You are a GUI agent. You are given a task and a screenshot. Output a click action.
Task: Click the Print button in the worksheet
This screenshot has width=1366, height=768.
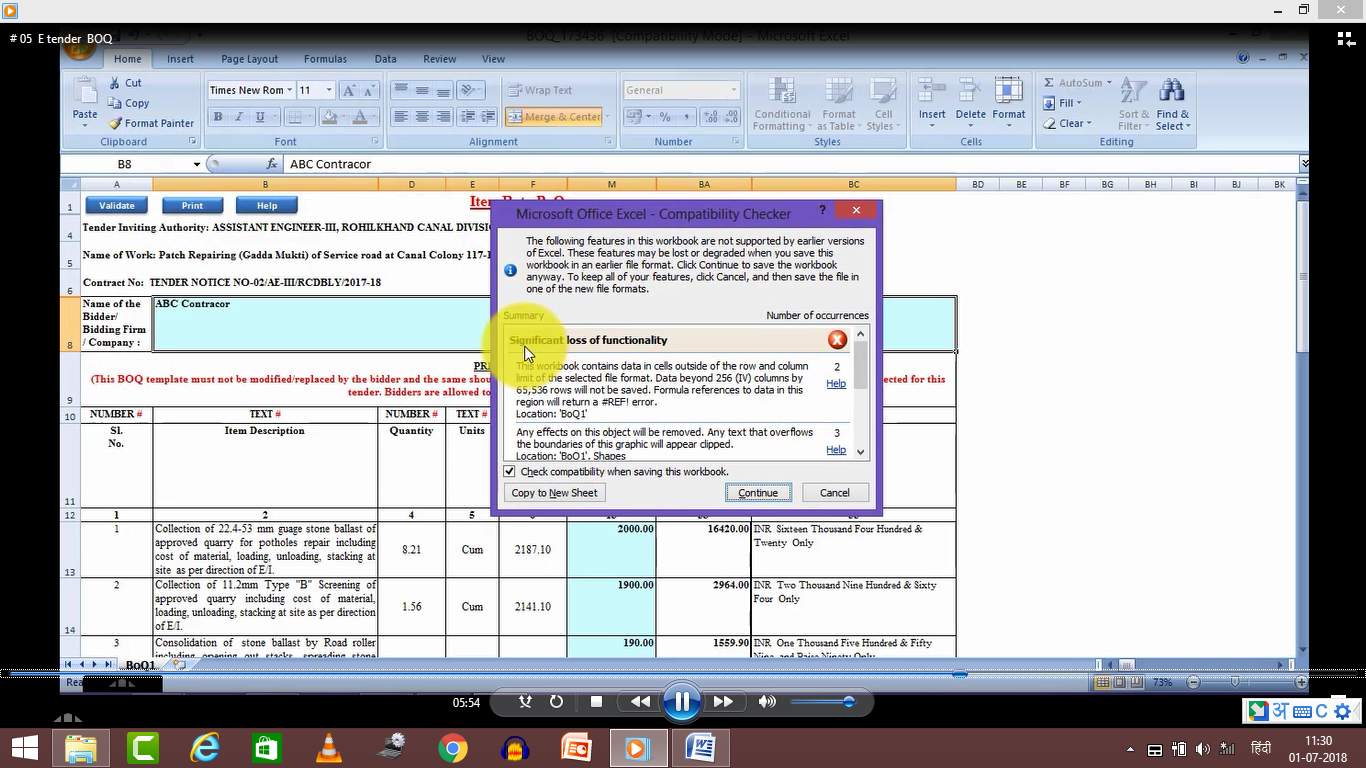(x=192, y=205)
